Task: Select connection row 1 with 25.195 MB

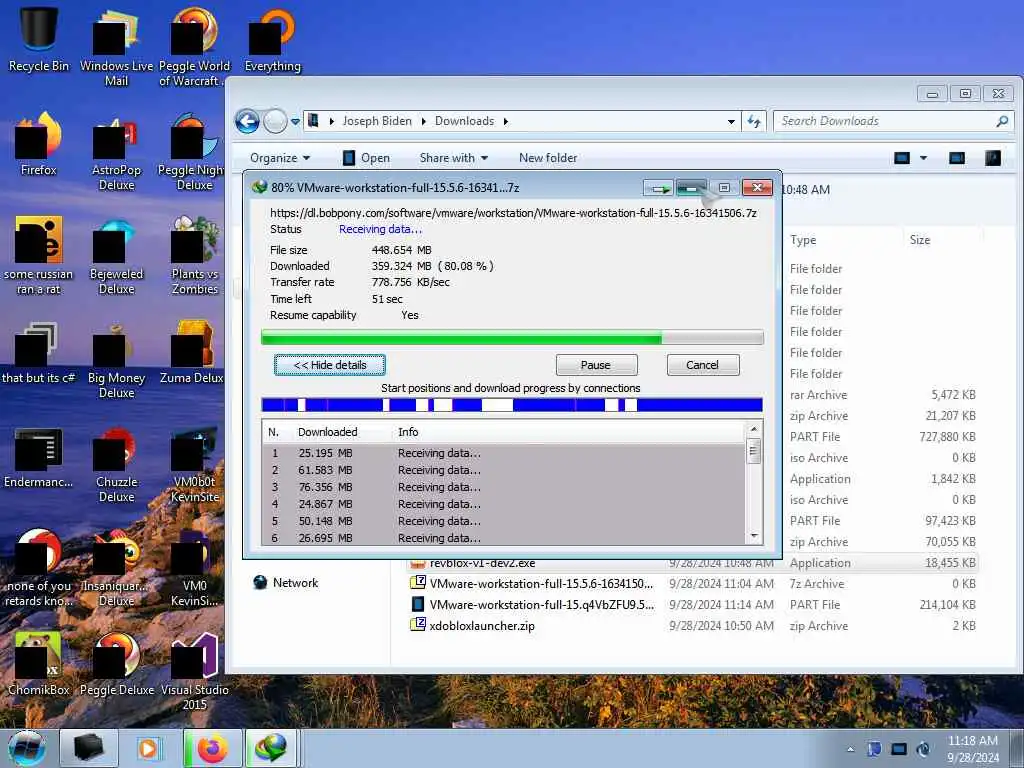Action: pos(503,453)
